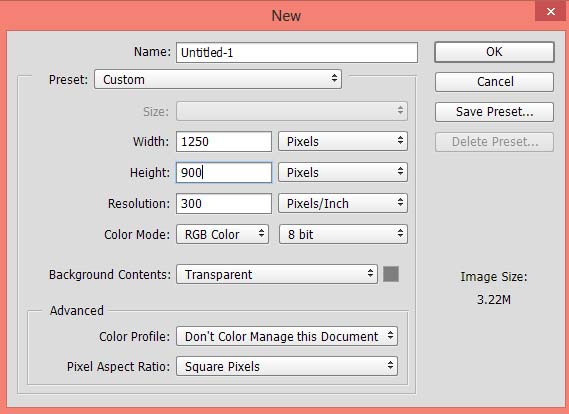Open the 8 bit depth dropdown

(x=343, y=234)
